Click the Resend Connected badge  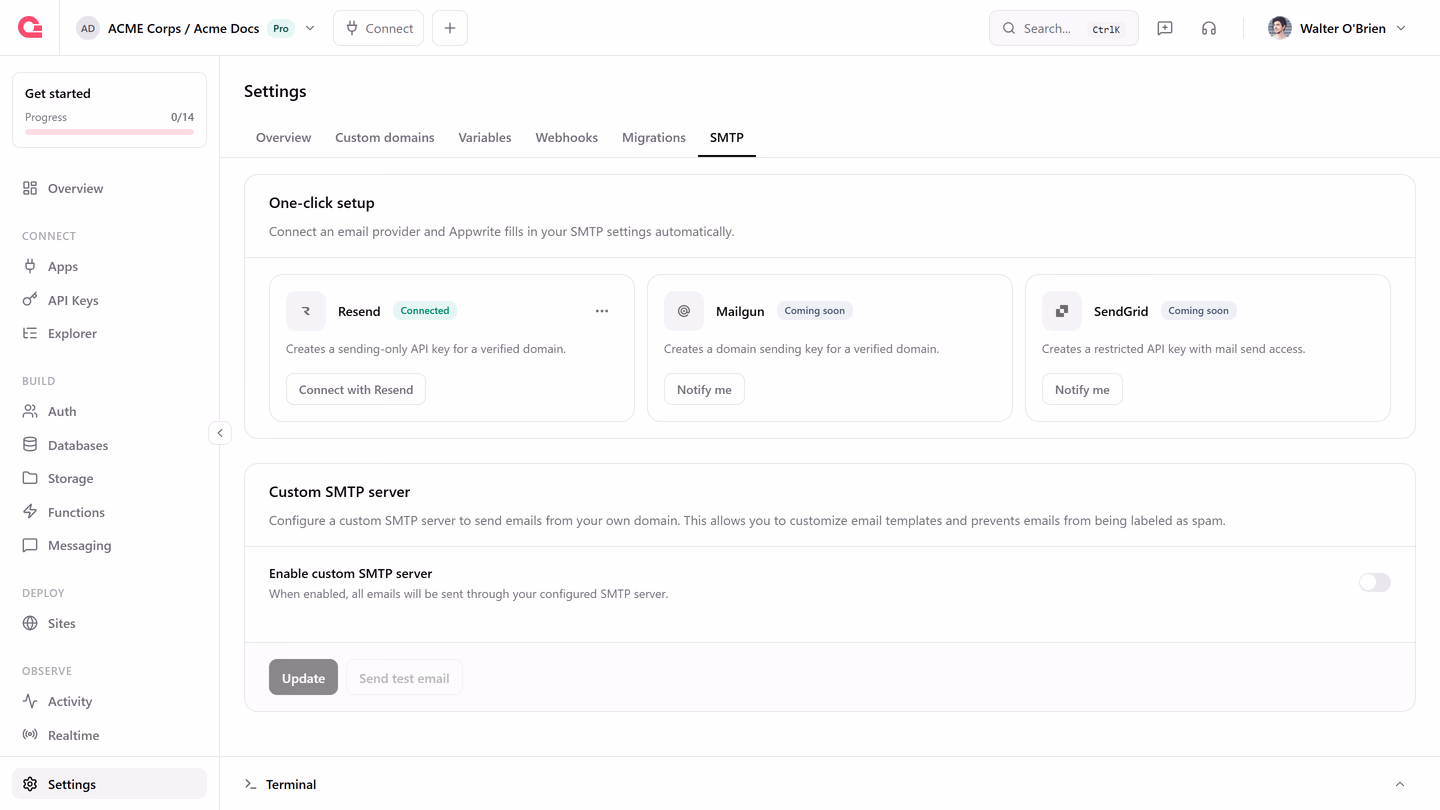pos(425,311)
